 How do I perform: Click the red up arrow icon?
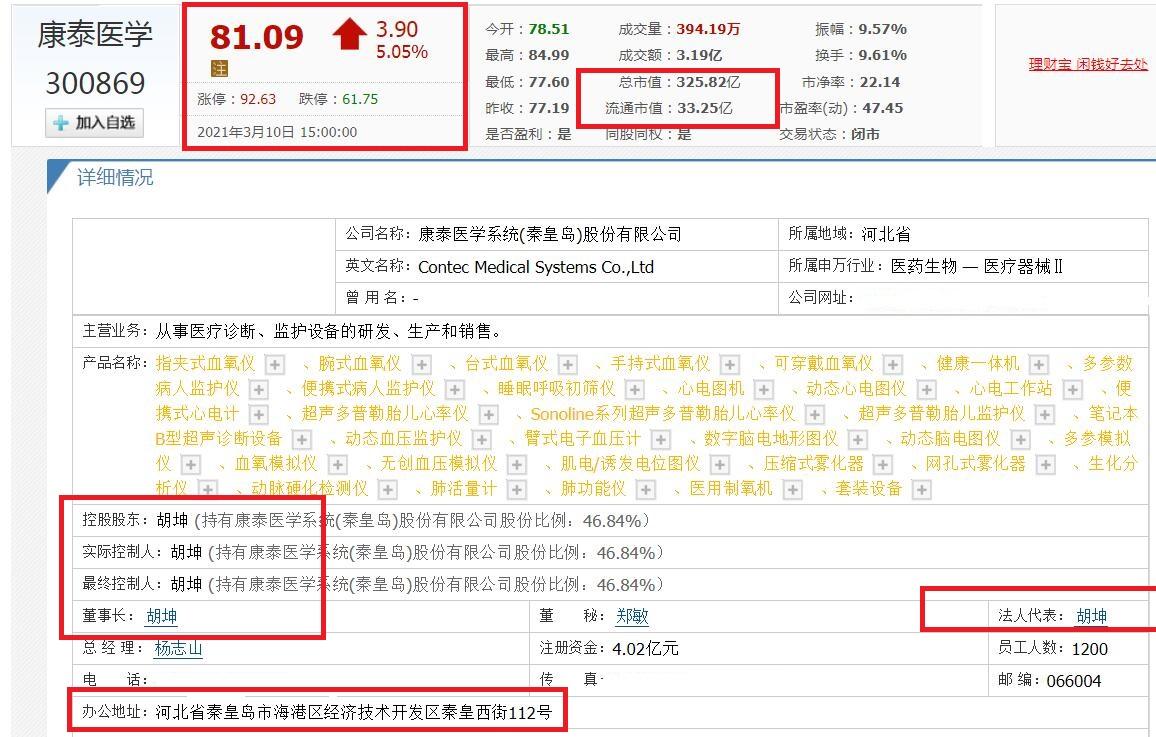pyautogui.click(x=349, y=34)
